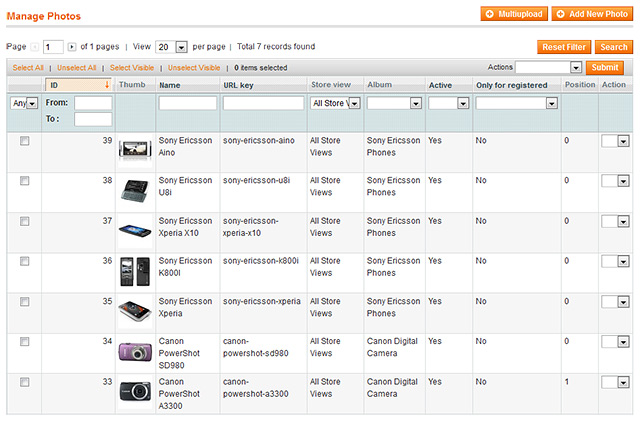Open the Actions dropdown
The image size is (640, 421).
click(x=549, y=67)
